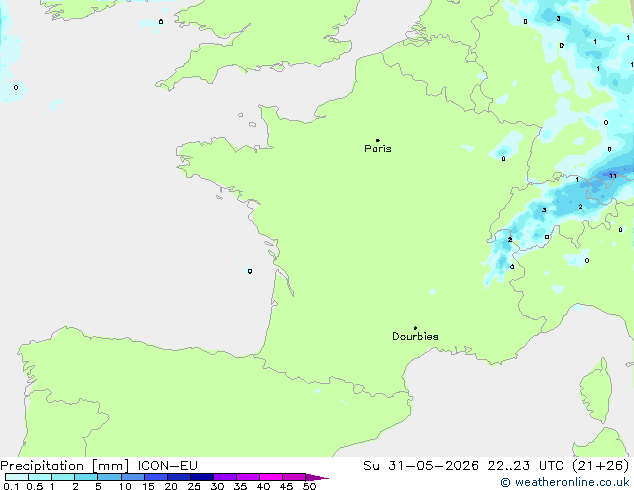
Task: Click the "30" legend scale label
Action: tap(217, 486)
